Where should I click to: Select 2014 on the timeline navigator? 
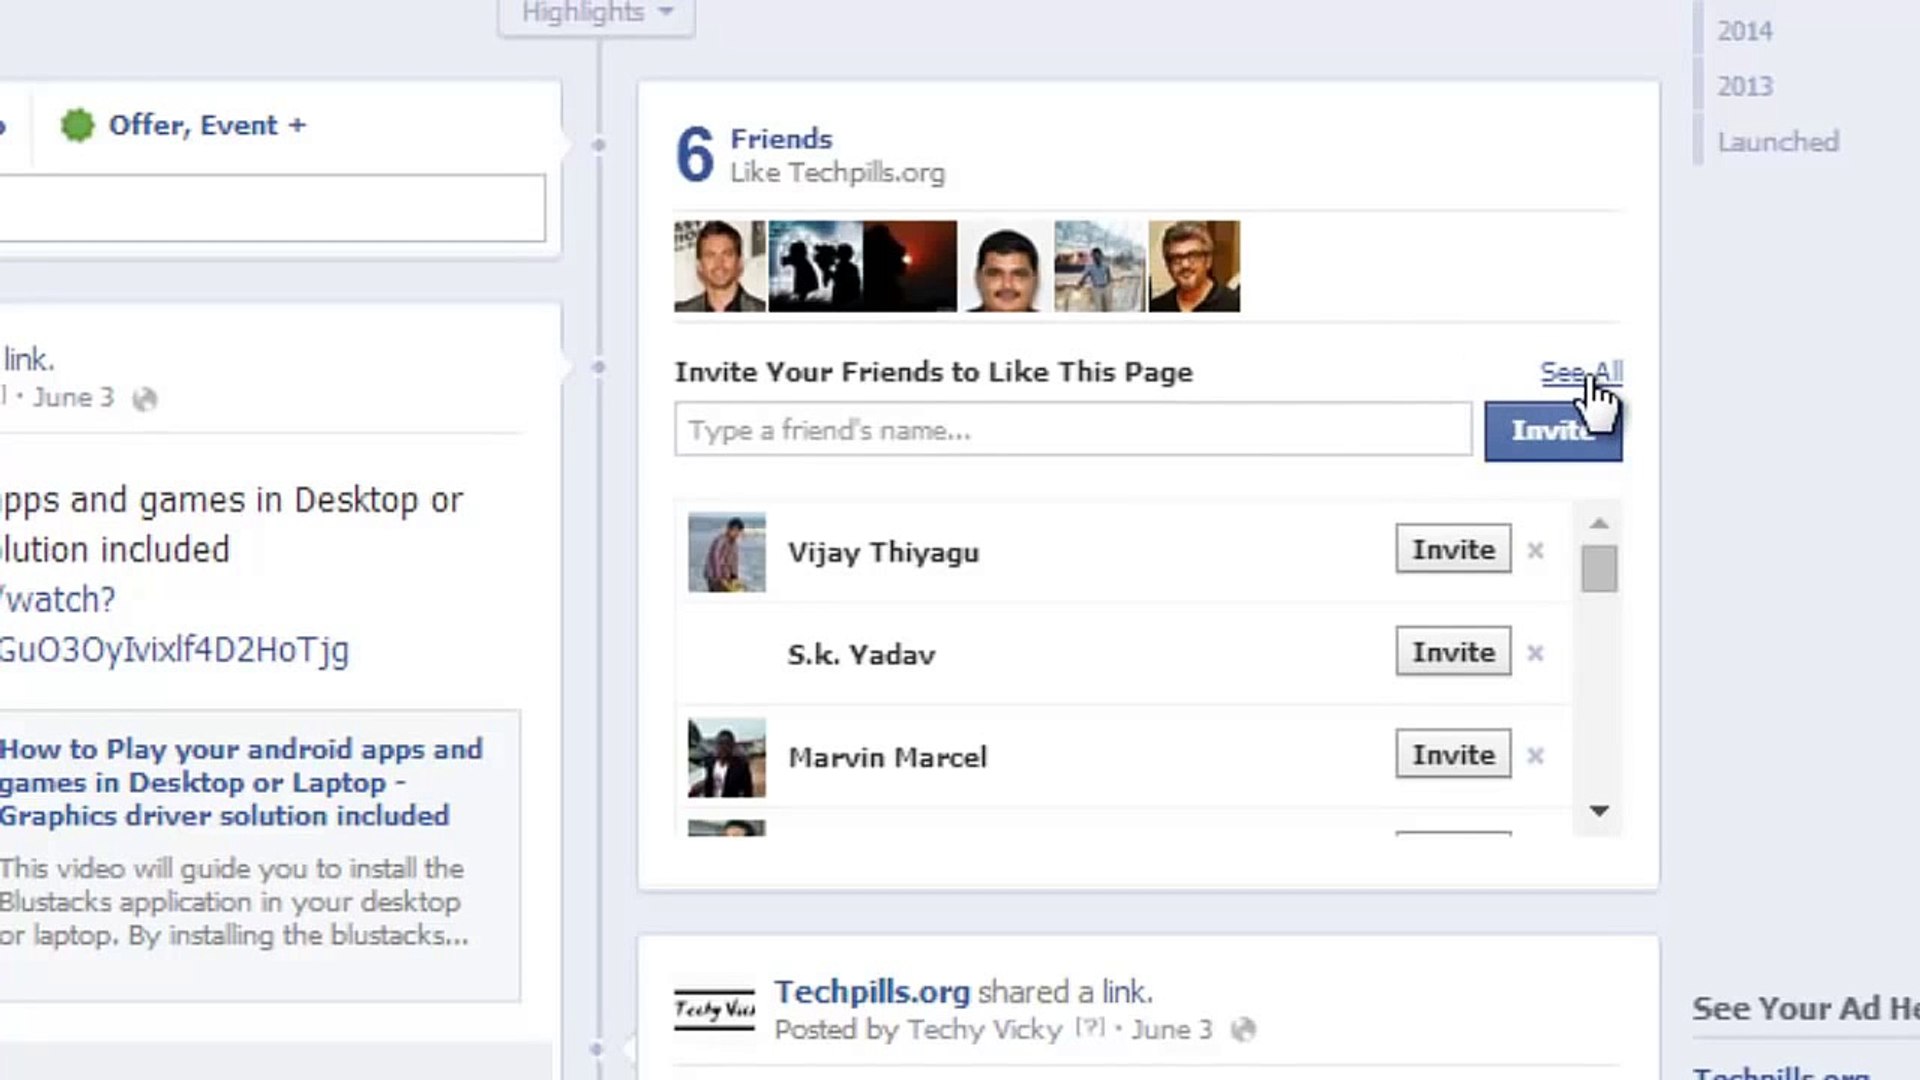pos(1744,31)
